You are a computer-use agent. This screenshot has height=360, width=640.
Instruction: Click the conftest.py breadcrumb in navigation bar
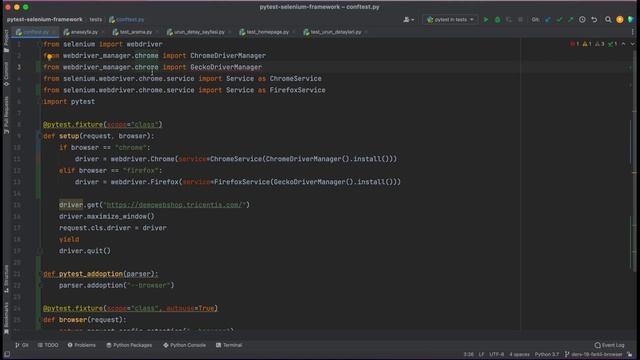tap(127, 20)
